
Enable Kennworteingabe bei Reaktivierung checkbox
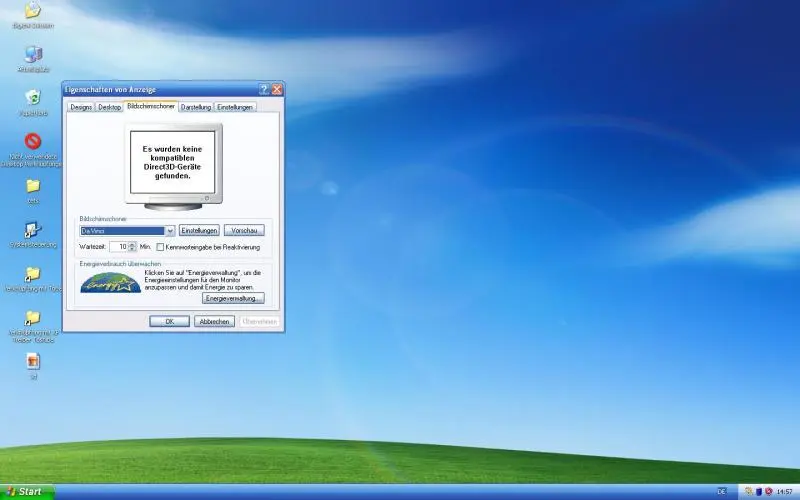[160, 246]
